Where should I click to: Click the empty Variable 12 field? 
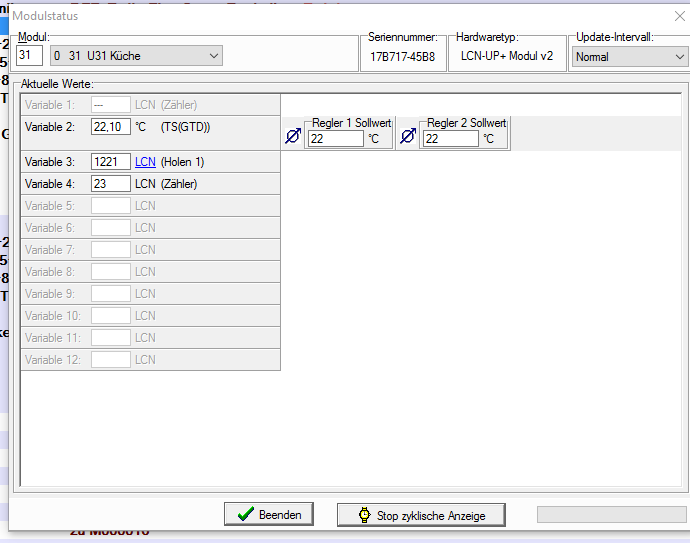tap(110, 360)
